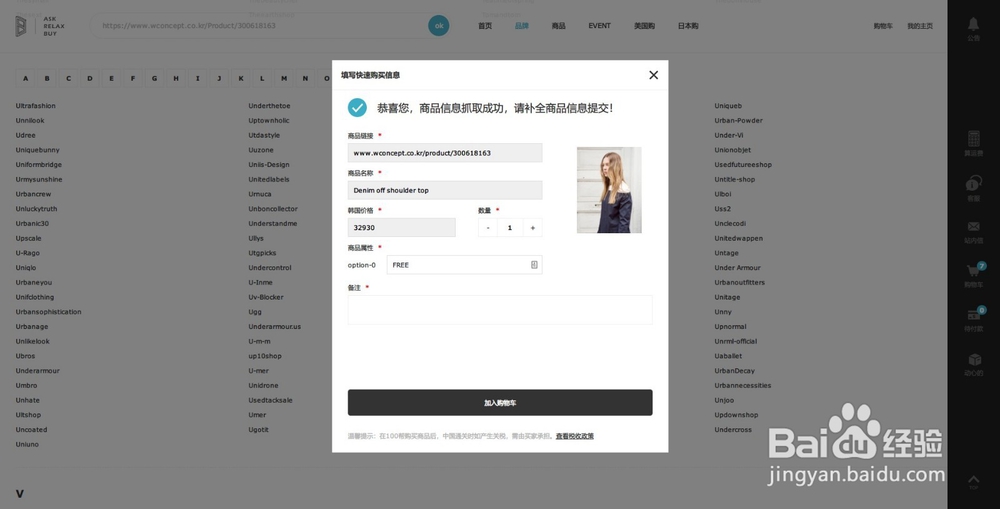Open the Urbansophistication brand link
This screenshot has height=509, width=1000.
coord(48,312)
